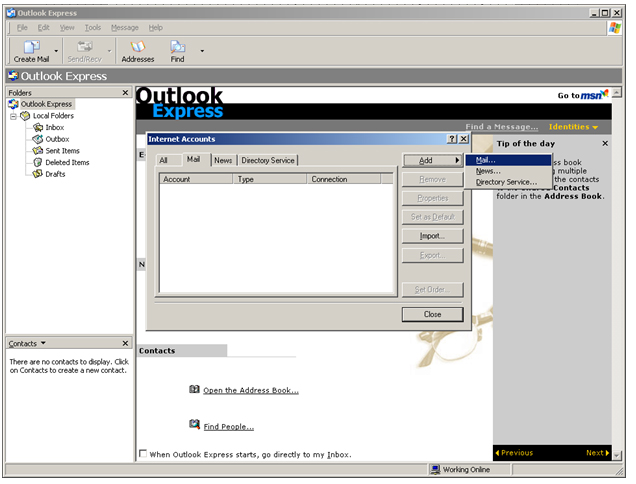The image size is (636, 484).
Task: Sort by the Type column header
Action: coord(270,179)
